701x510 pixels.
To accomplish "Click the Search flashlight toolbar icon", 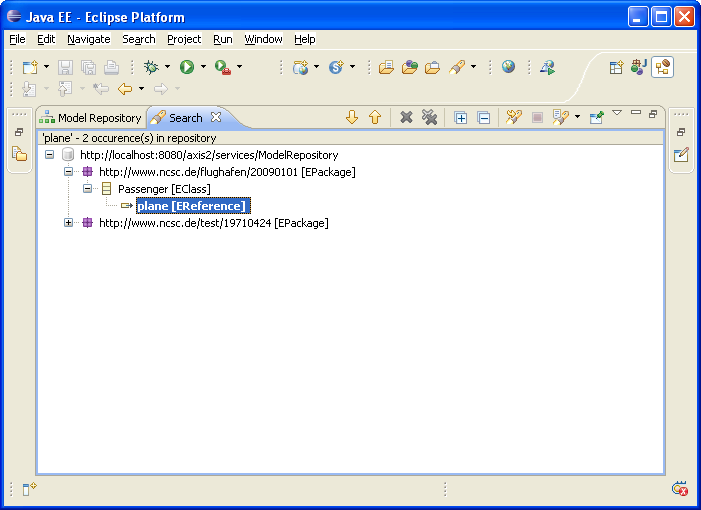I will tap(457, 67).
